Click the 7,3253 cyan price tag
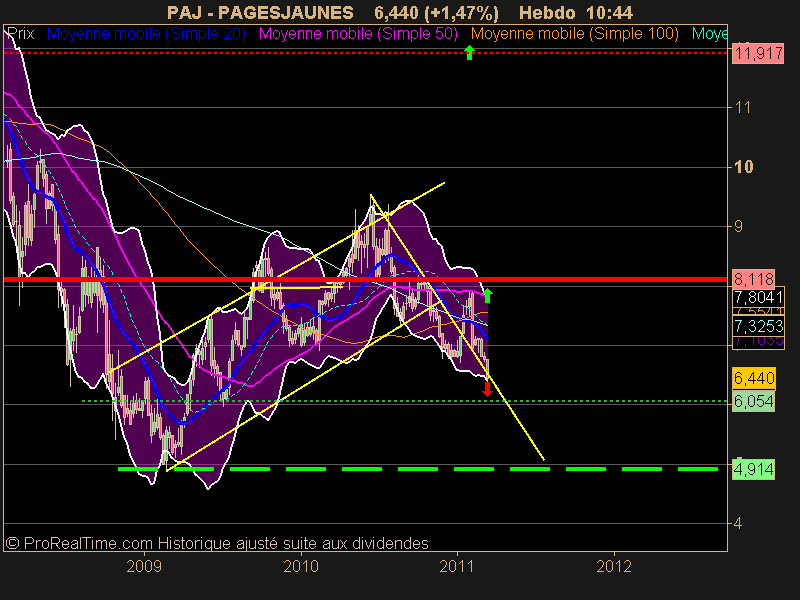 pos(758,326)
